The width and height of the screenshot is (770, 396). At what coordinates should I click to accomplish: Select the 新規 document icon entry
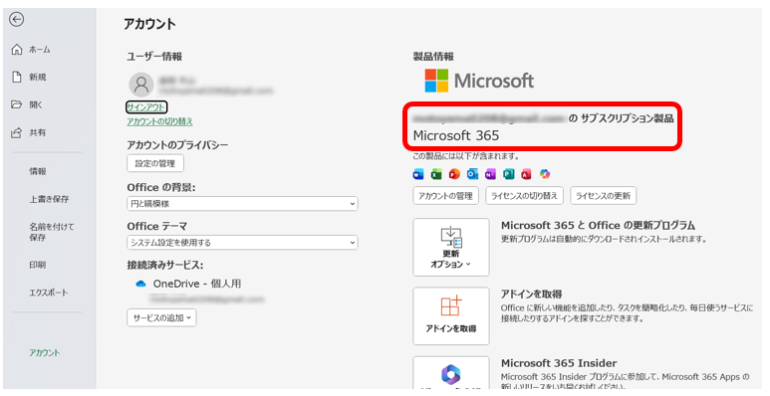(x=17, y=77)
